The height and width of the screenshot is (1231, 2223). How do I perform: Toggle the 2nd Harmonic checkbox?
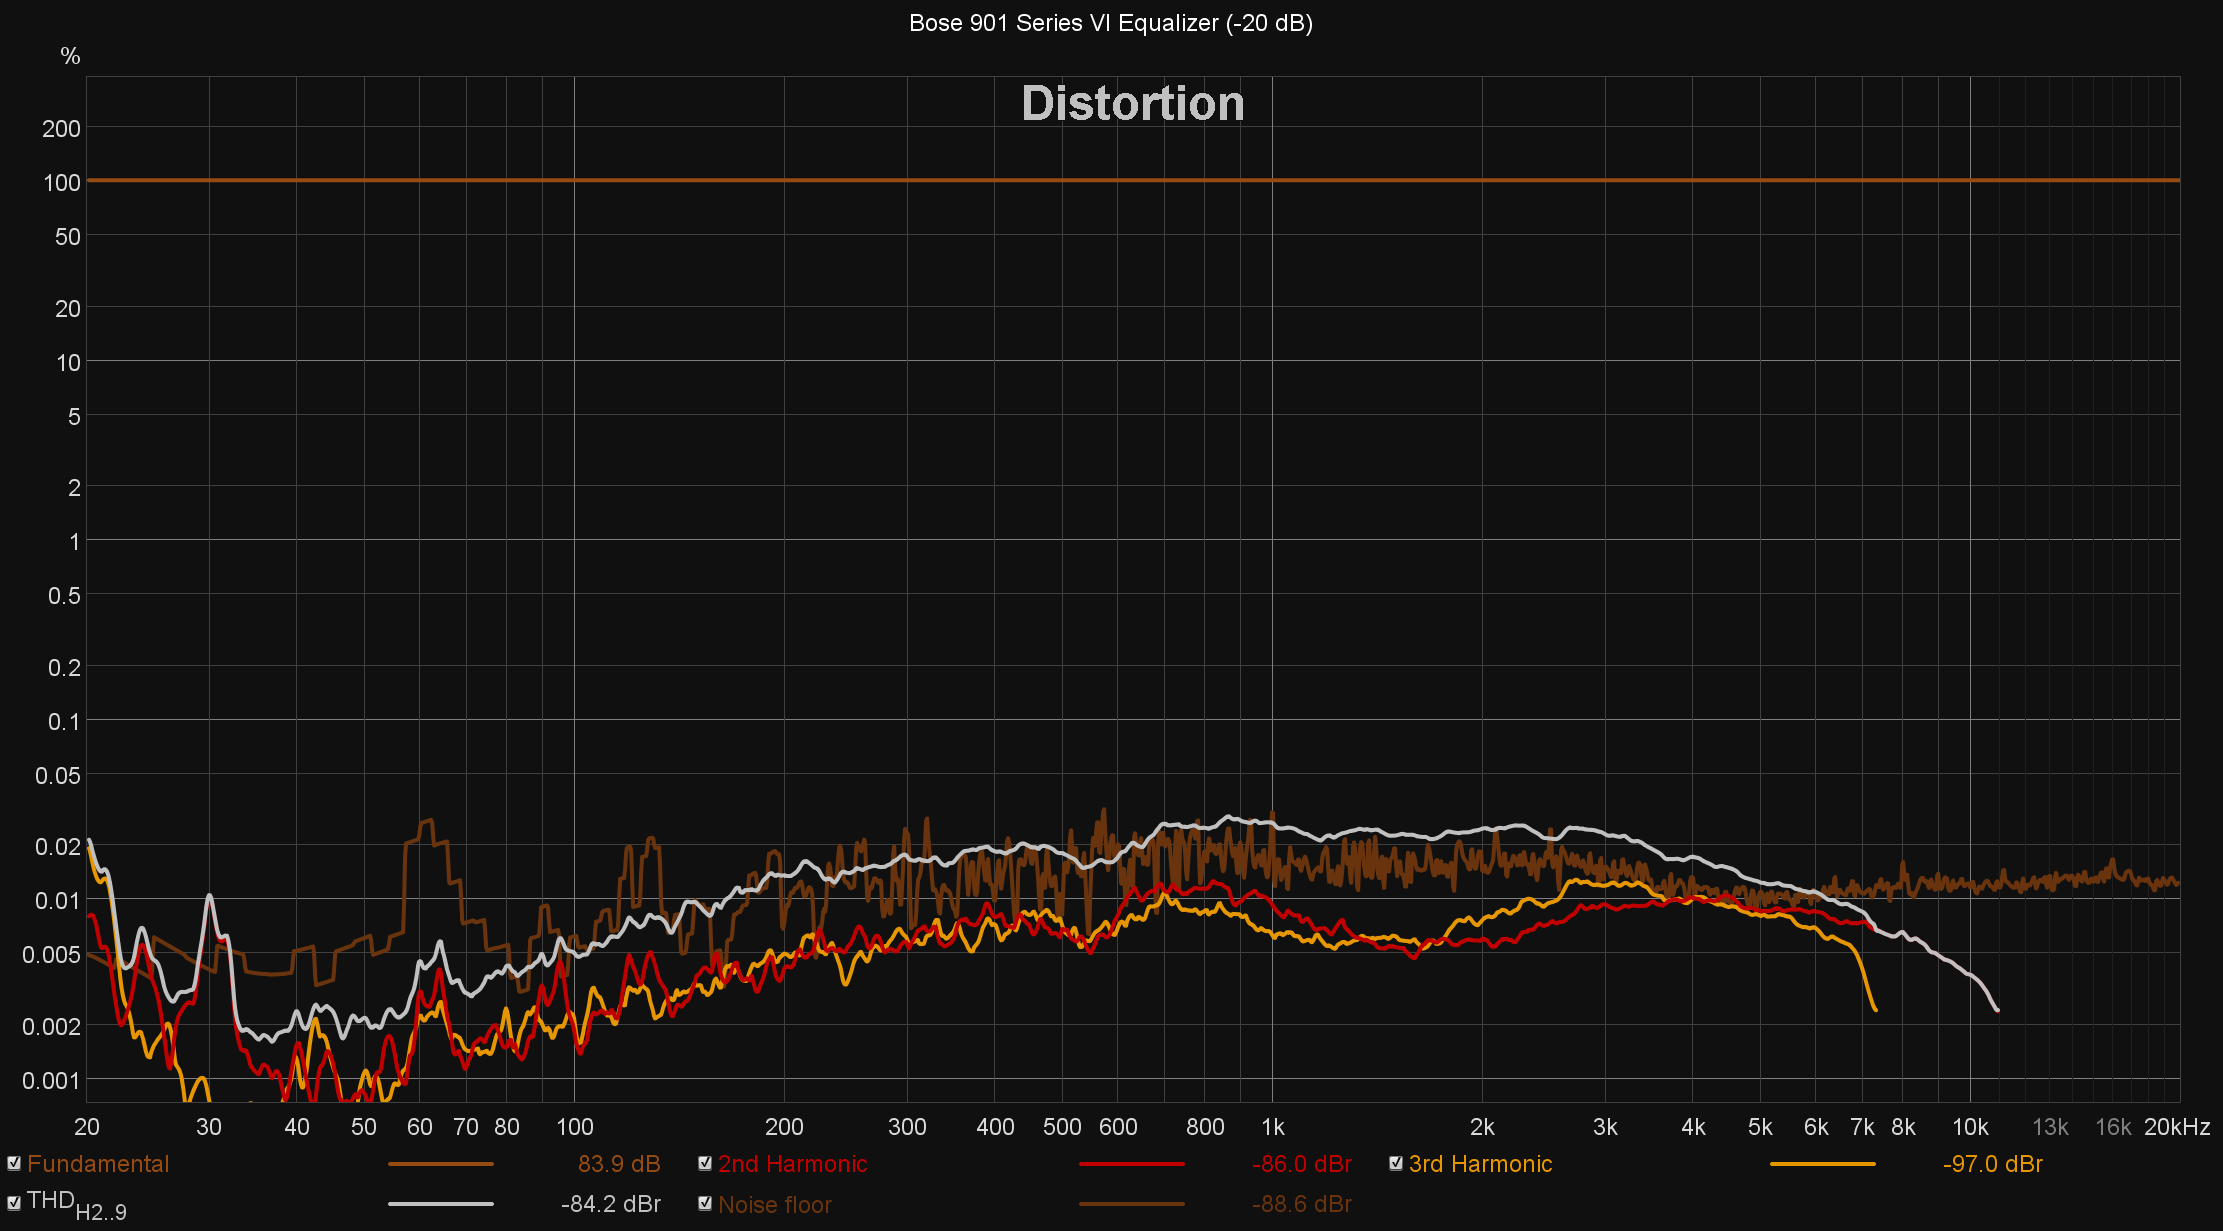click(x=705, y=1163)
